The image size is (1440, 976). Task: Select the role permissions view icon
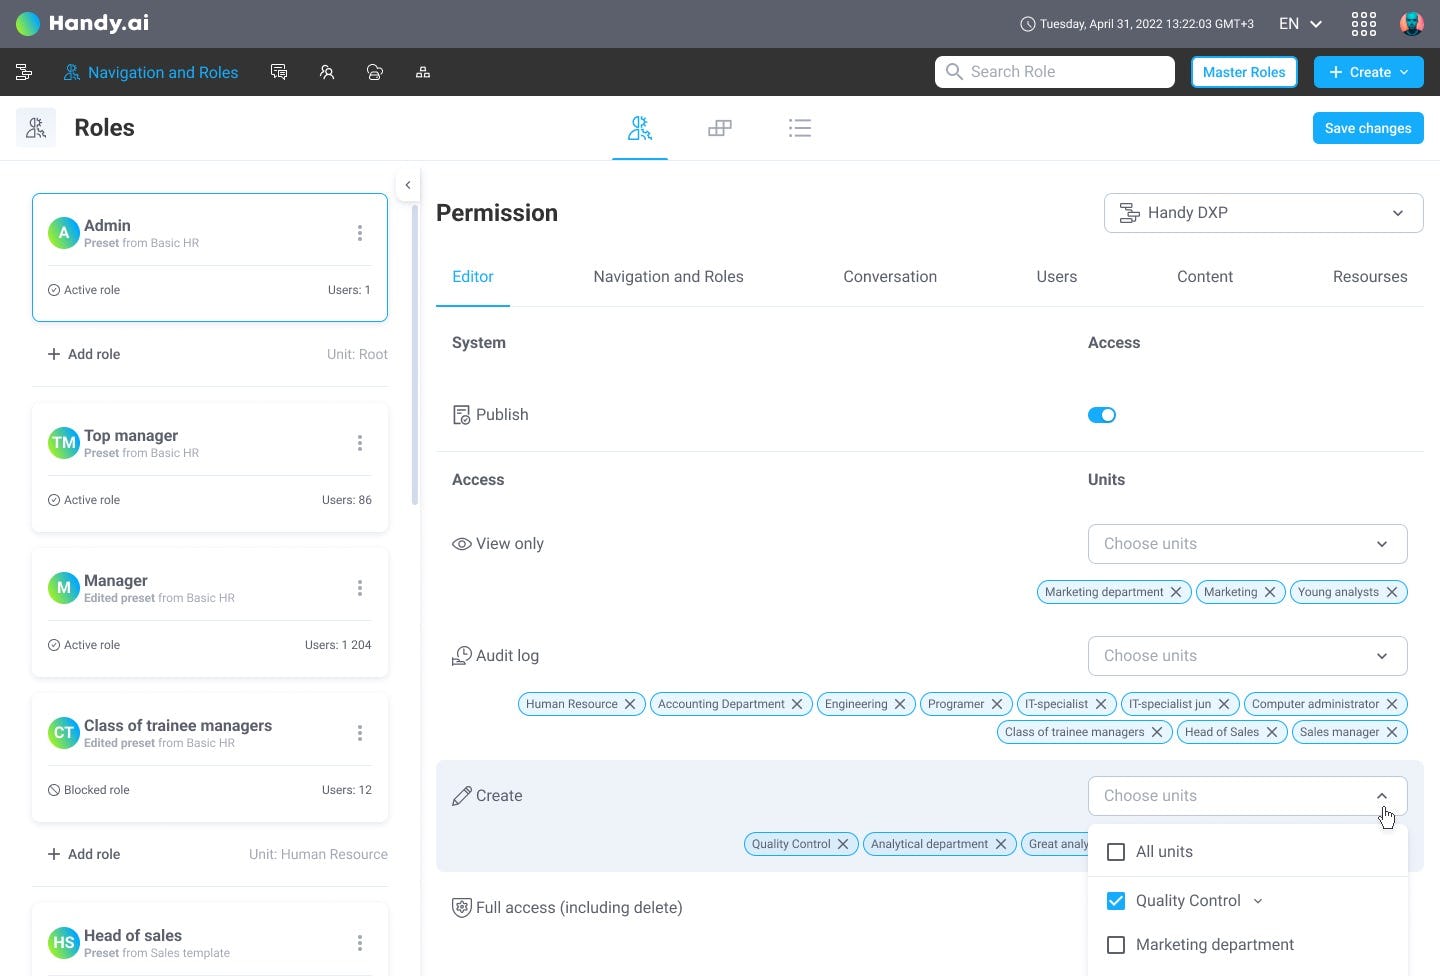click(x=639, y=128)
